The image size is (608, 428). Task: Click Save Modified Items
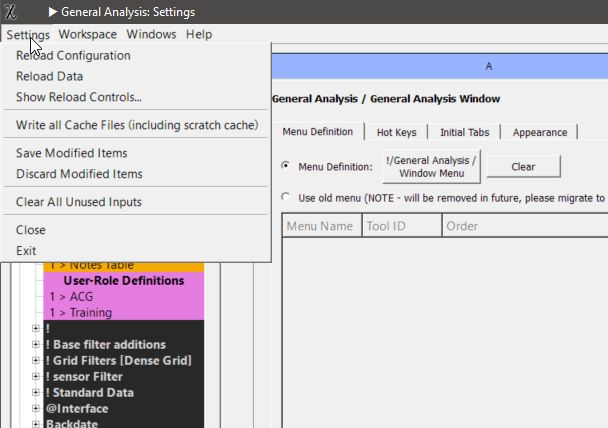tap(136, 153)
